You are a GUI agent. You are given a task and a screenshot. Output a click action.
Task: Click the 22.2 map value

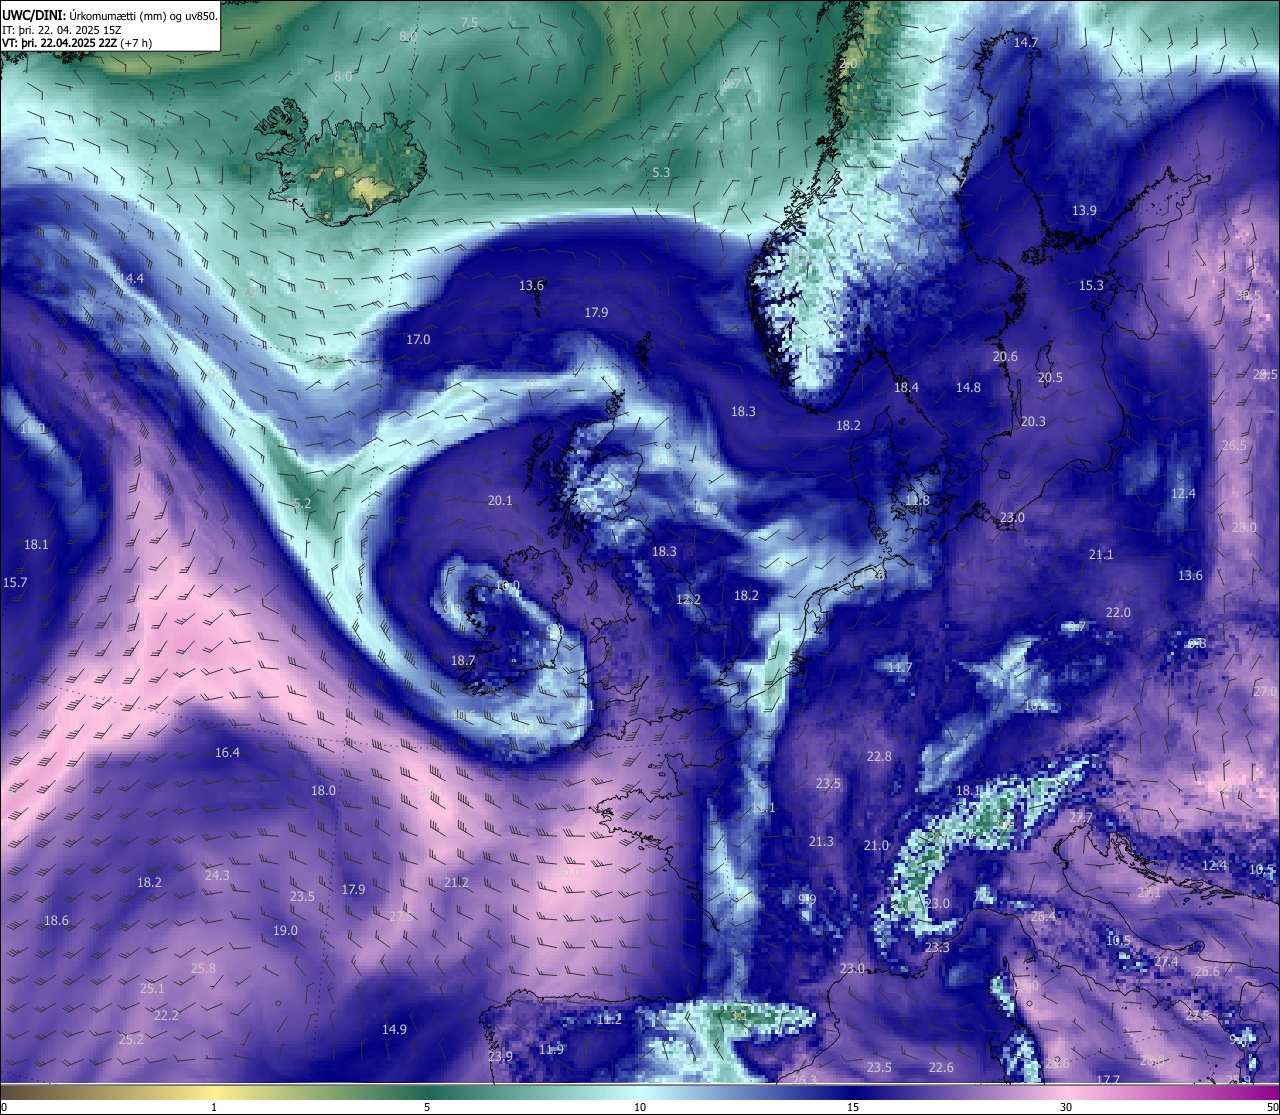[166, 1015]
